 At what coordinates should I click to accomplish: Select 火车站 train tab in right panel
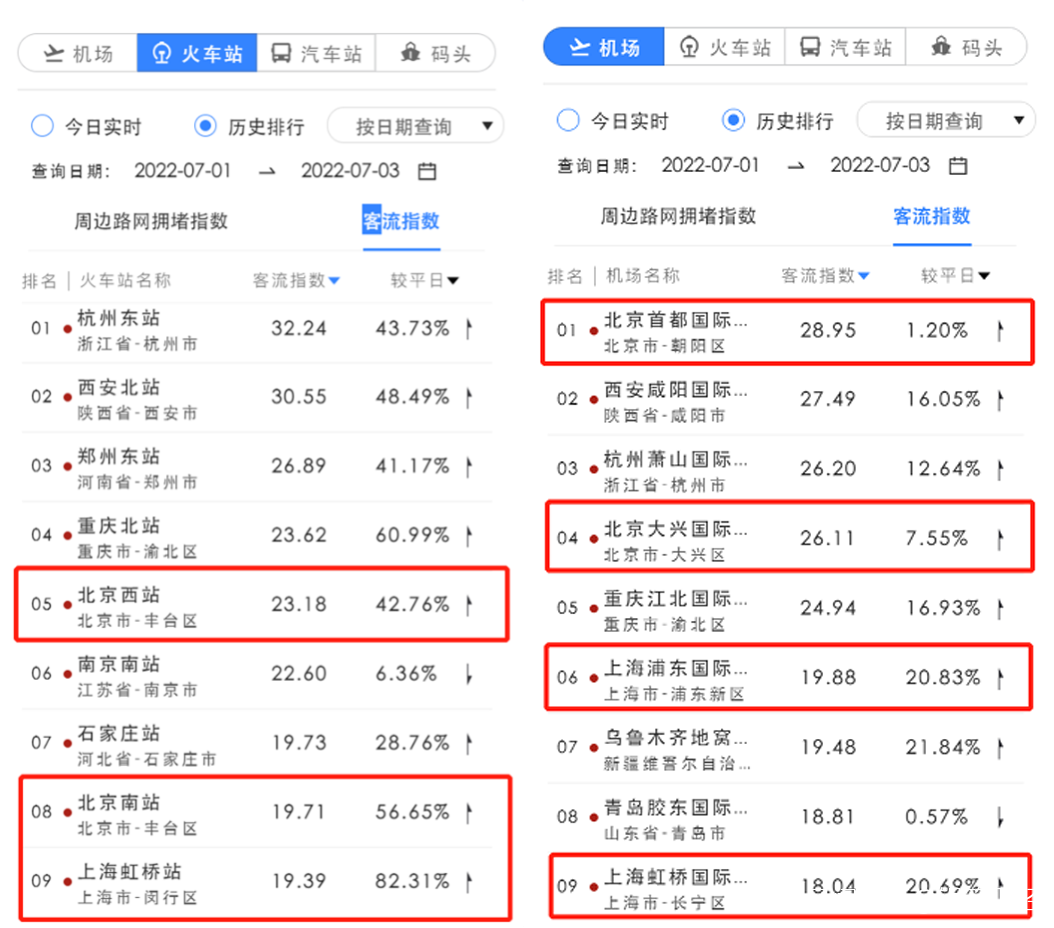[725, 47]
